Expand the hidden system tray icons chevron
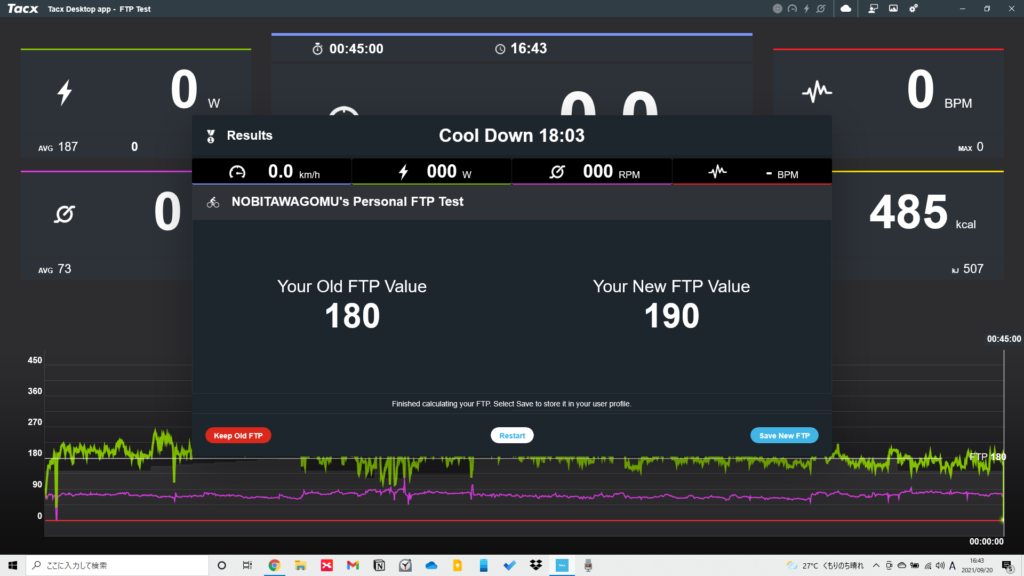1024x576 pixels. pyautogui.click(x=876, y=565)
